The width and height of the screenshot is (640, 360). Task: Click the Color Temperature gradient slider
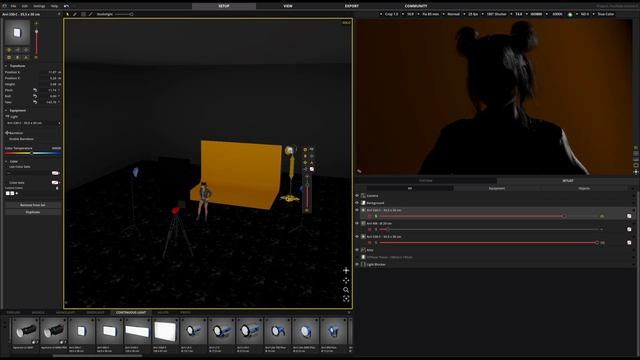tap(33, 153)
